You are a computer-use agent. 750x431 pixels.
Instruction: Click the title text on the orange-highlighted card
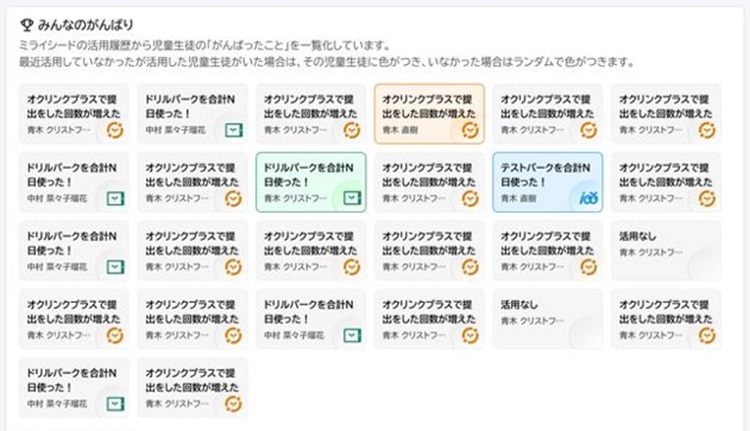tap(427, 107)
